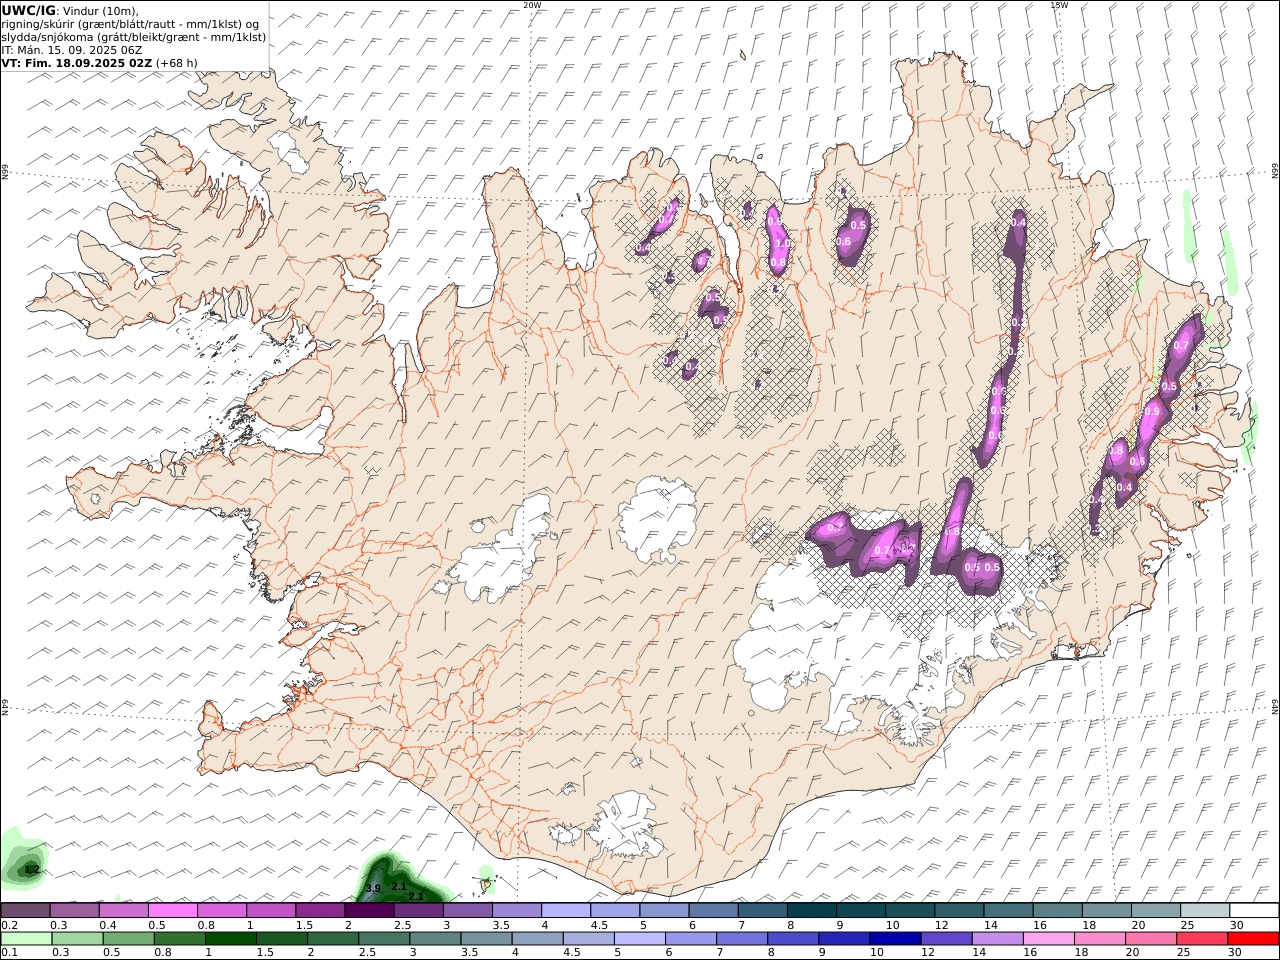Click the lower legend blue-gray swatch starting at 3.5
1280x960 pixels.
point(485,938)
